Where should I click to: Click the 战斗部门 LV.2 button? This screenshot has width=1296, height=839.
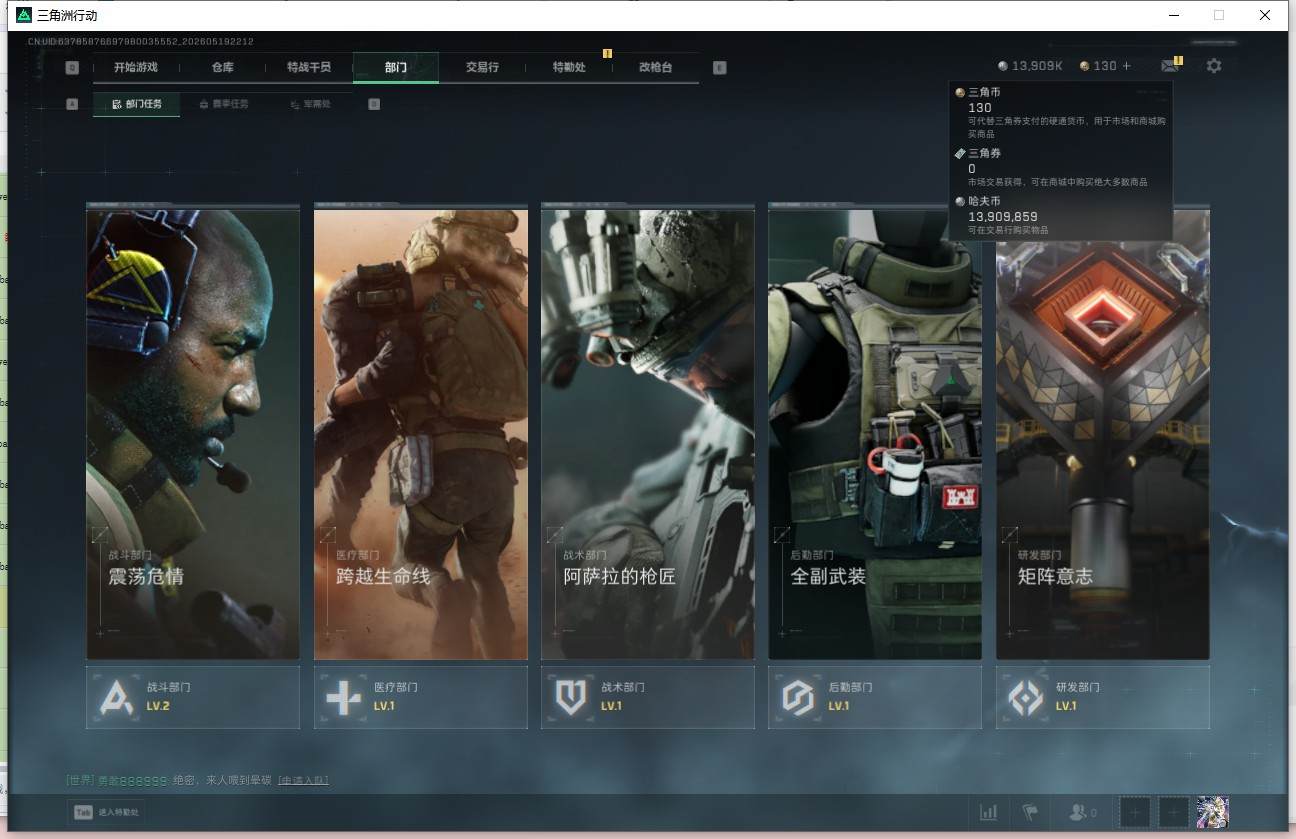pos(193,697)
